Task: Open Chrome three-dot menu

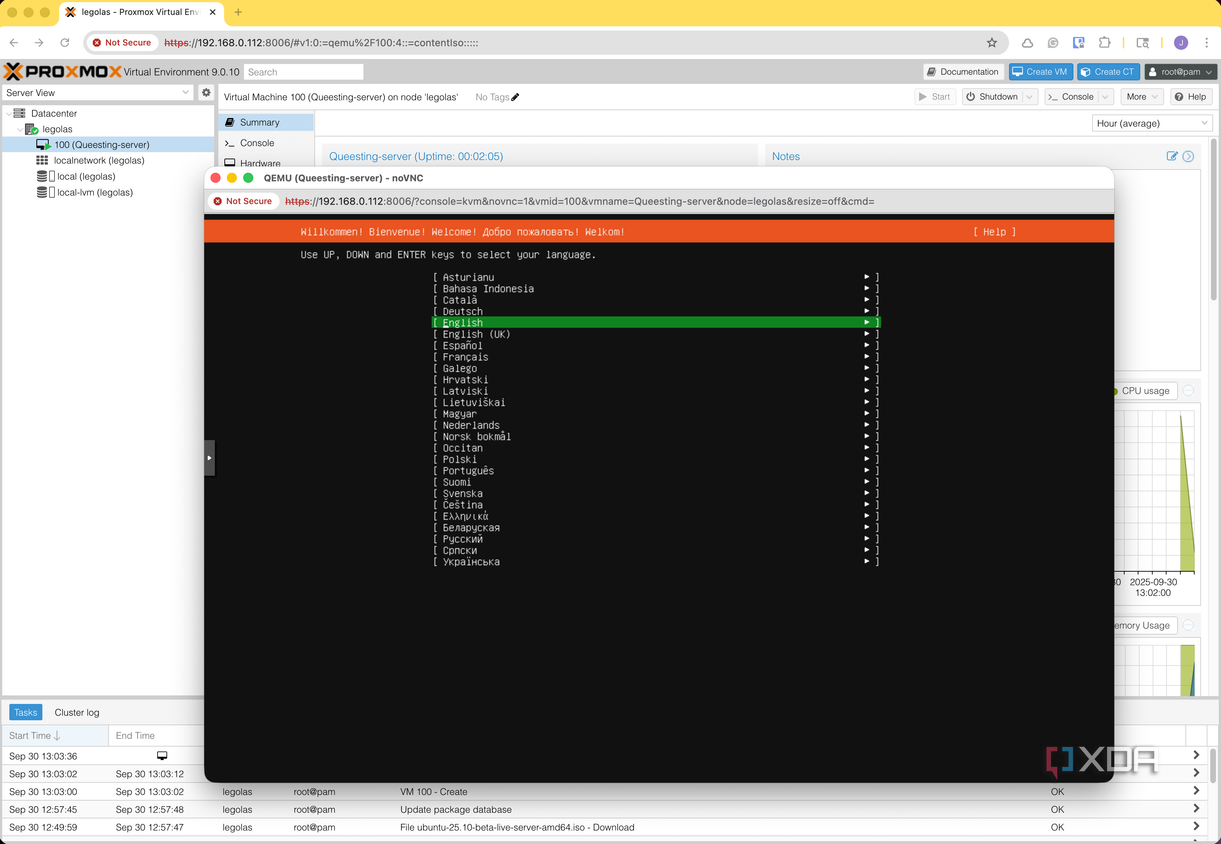Action: [1207, 43]
